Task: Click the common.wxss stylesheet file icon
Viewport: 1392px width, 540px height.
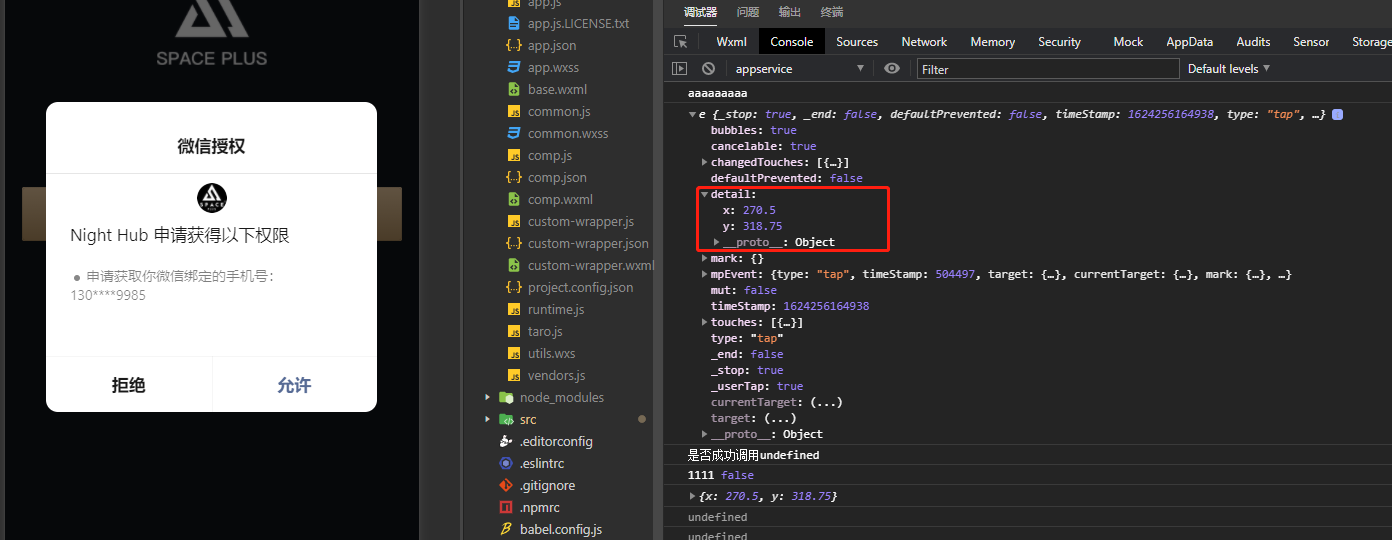Action: (514, 133)
